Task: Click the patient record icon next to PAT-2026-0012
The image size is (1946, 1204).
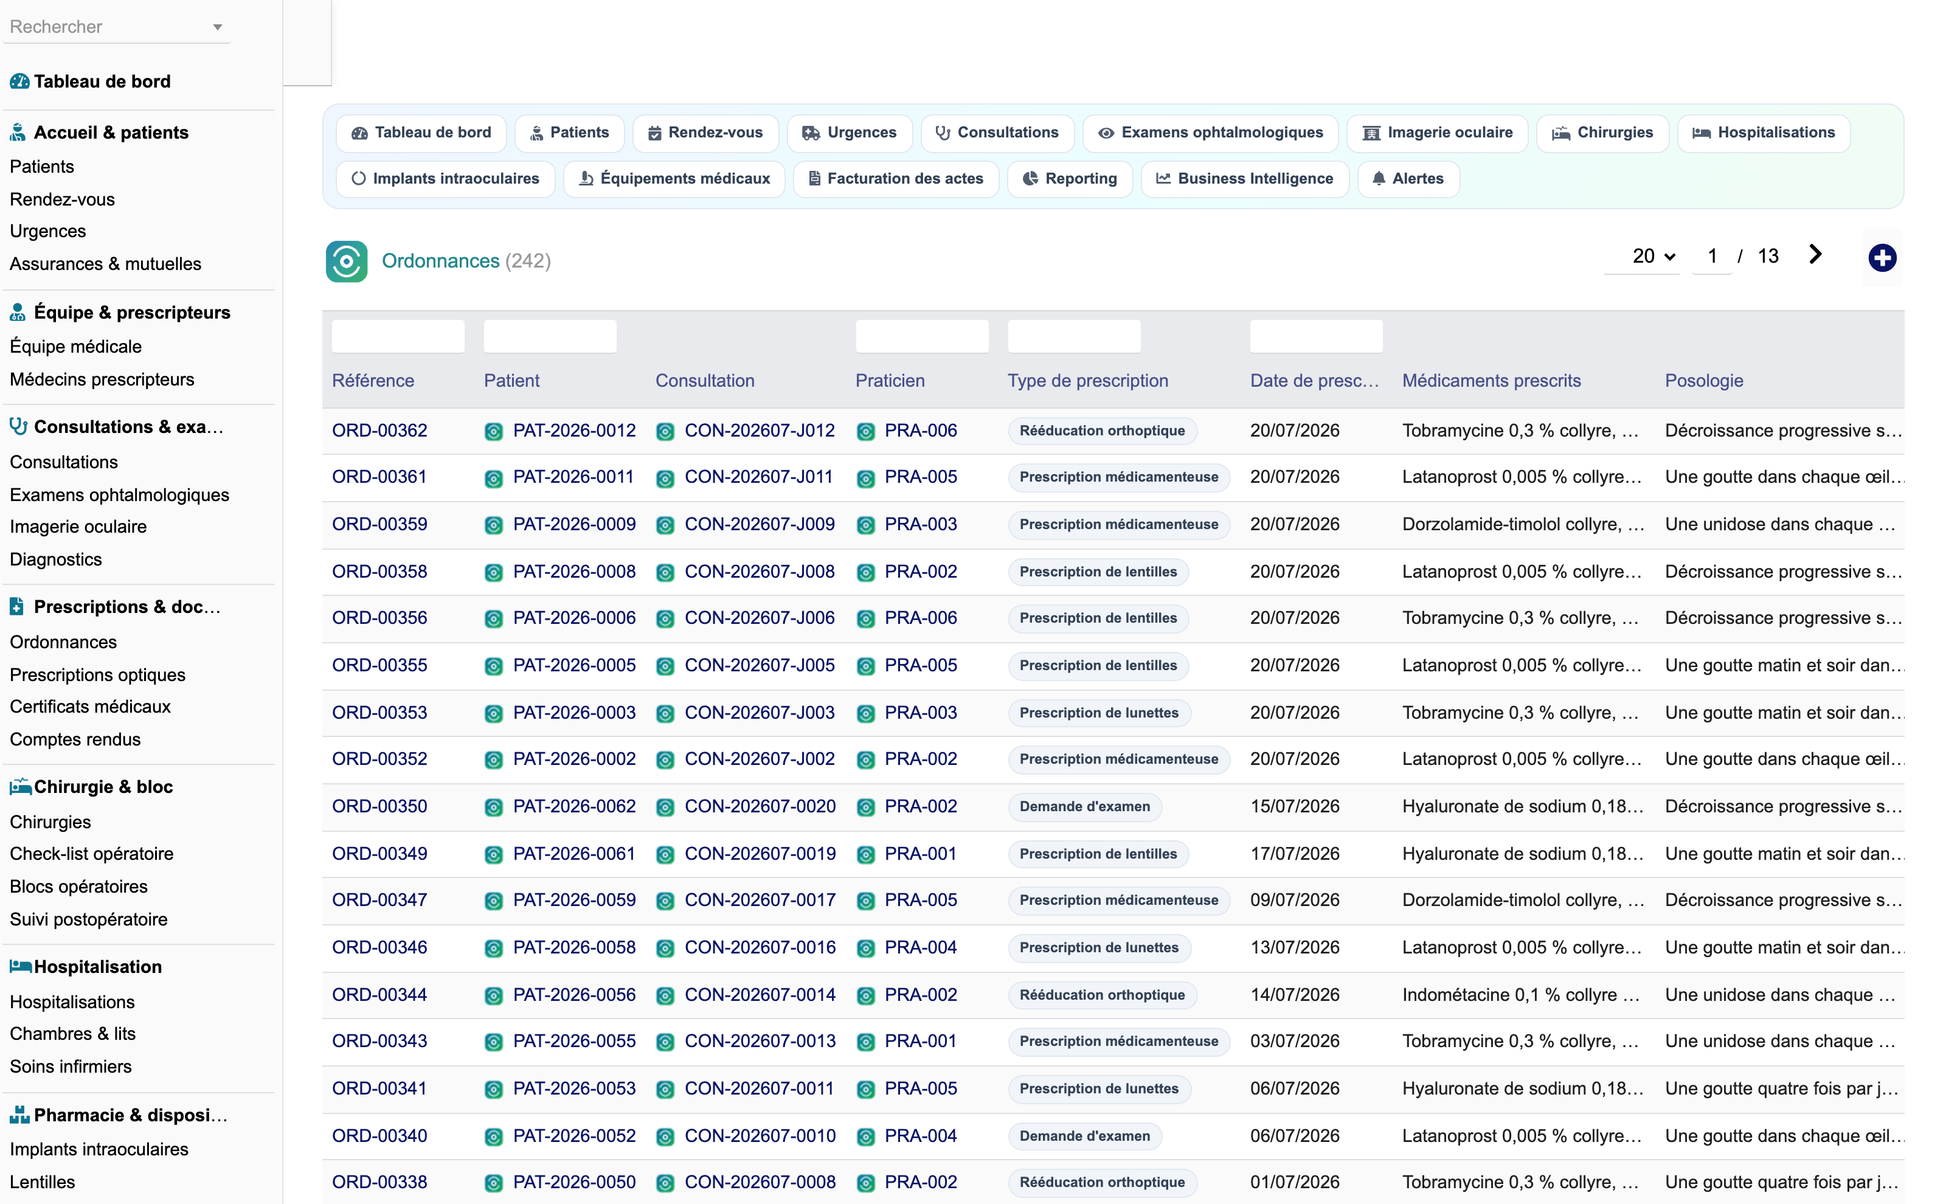Action: (494, 432)
